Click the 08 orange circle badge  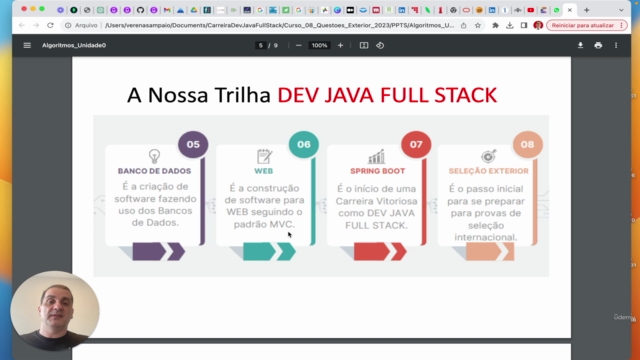[x=527, y=144]
